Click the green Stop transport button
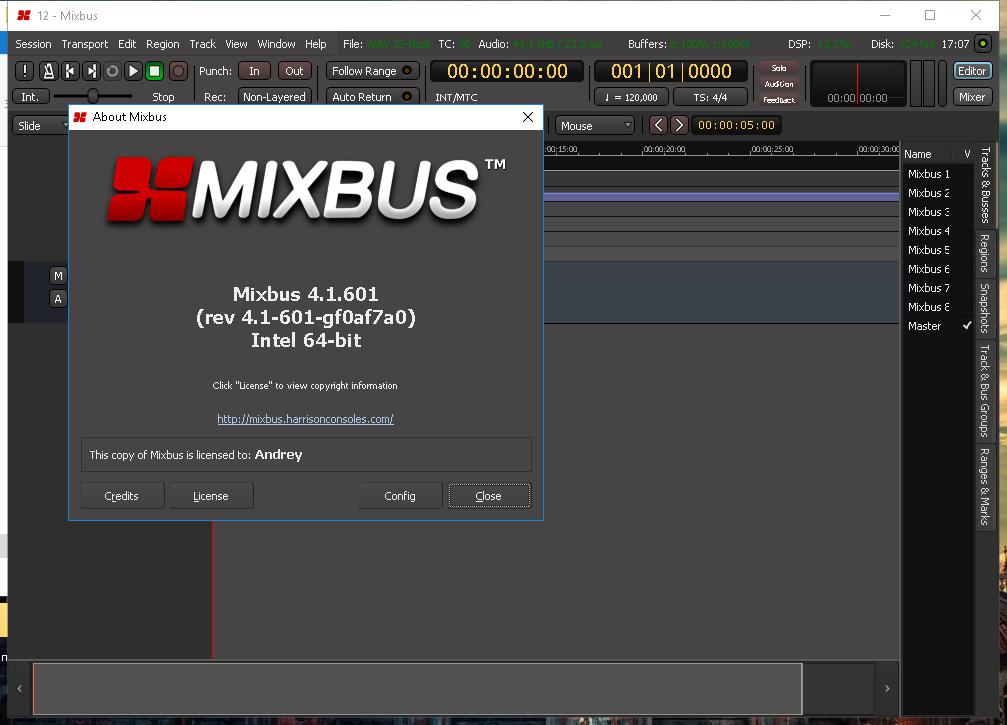 [x=154, y=71]
